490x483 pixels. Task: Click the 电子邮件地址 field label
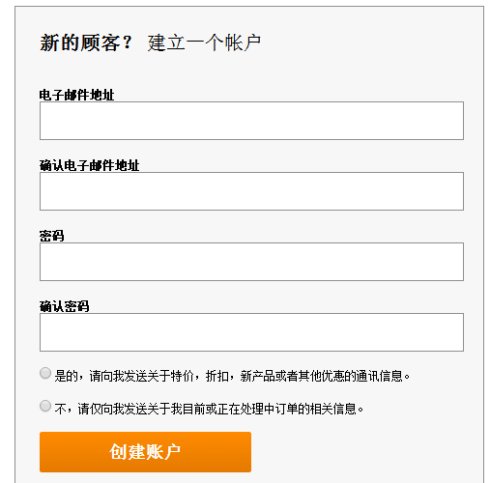click(x=77, y=95)
